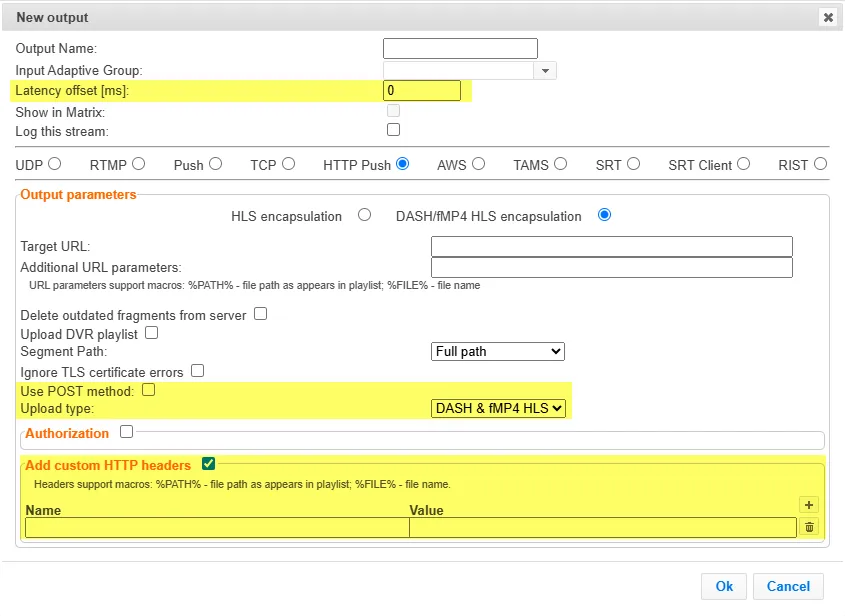Choose the AWS output type

(478, 164)
